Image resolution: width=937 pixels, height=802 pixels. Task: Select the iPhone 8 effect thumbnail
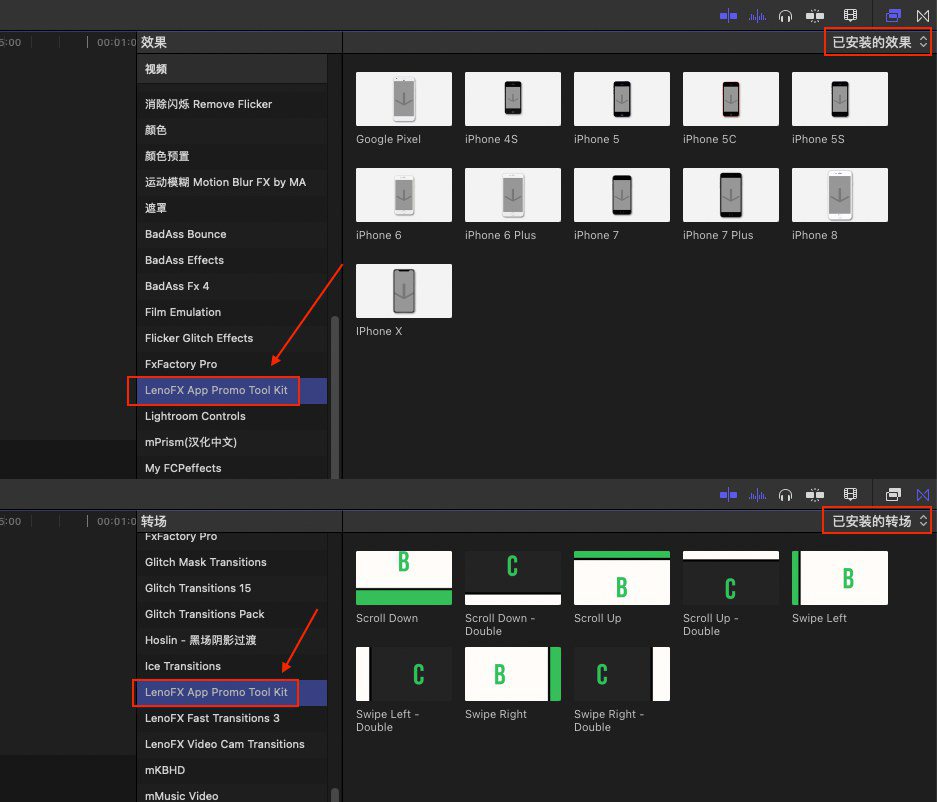[840, 195]
